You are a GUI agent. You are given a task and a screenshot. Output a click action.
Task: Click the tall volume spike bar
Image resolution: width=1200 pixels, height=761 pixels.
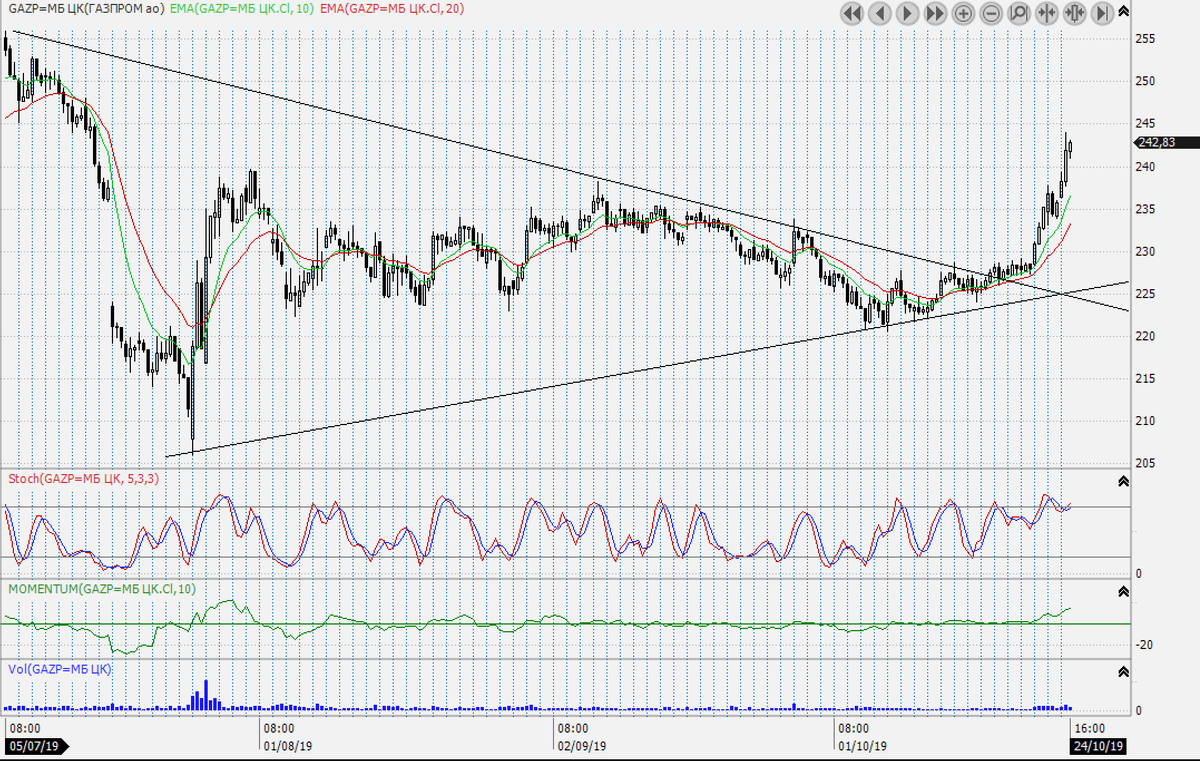206,695
